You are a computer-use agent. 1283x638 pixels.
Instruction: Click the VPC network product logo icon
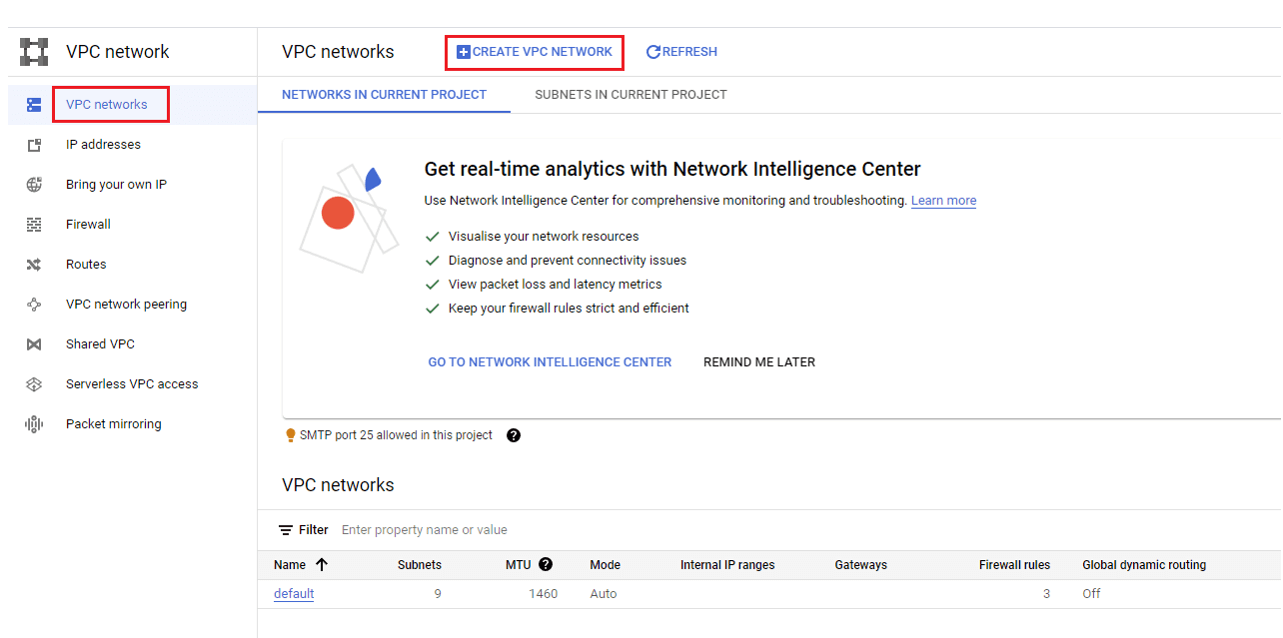click(34, 52)
